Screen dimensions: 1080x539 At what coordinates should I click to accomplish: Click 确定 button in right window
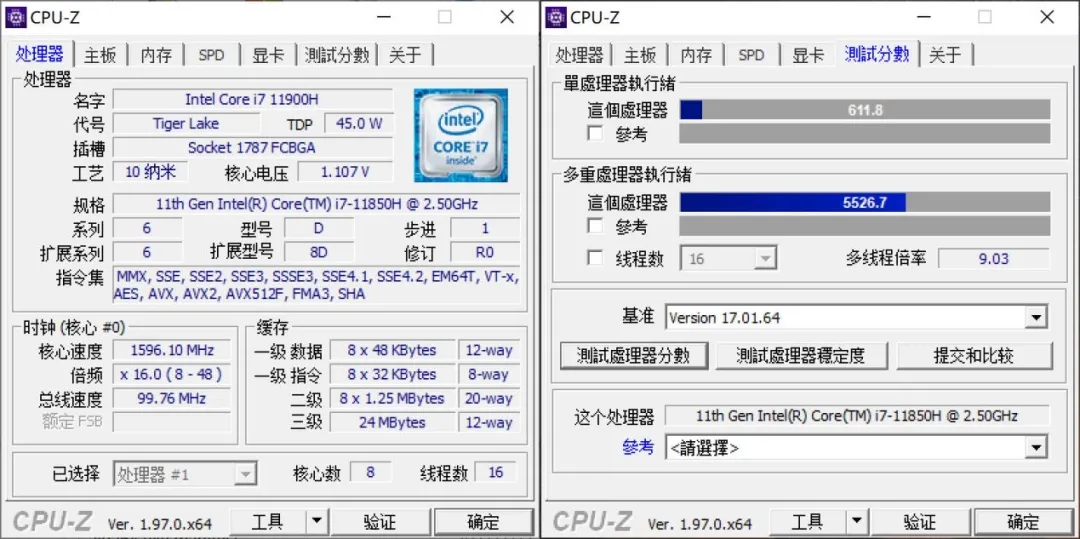(x=1024, y=522)
